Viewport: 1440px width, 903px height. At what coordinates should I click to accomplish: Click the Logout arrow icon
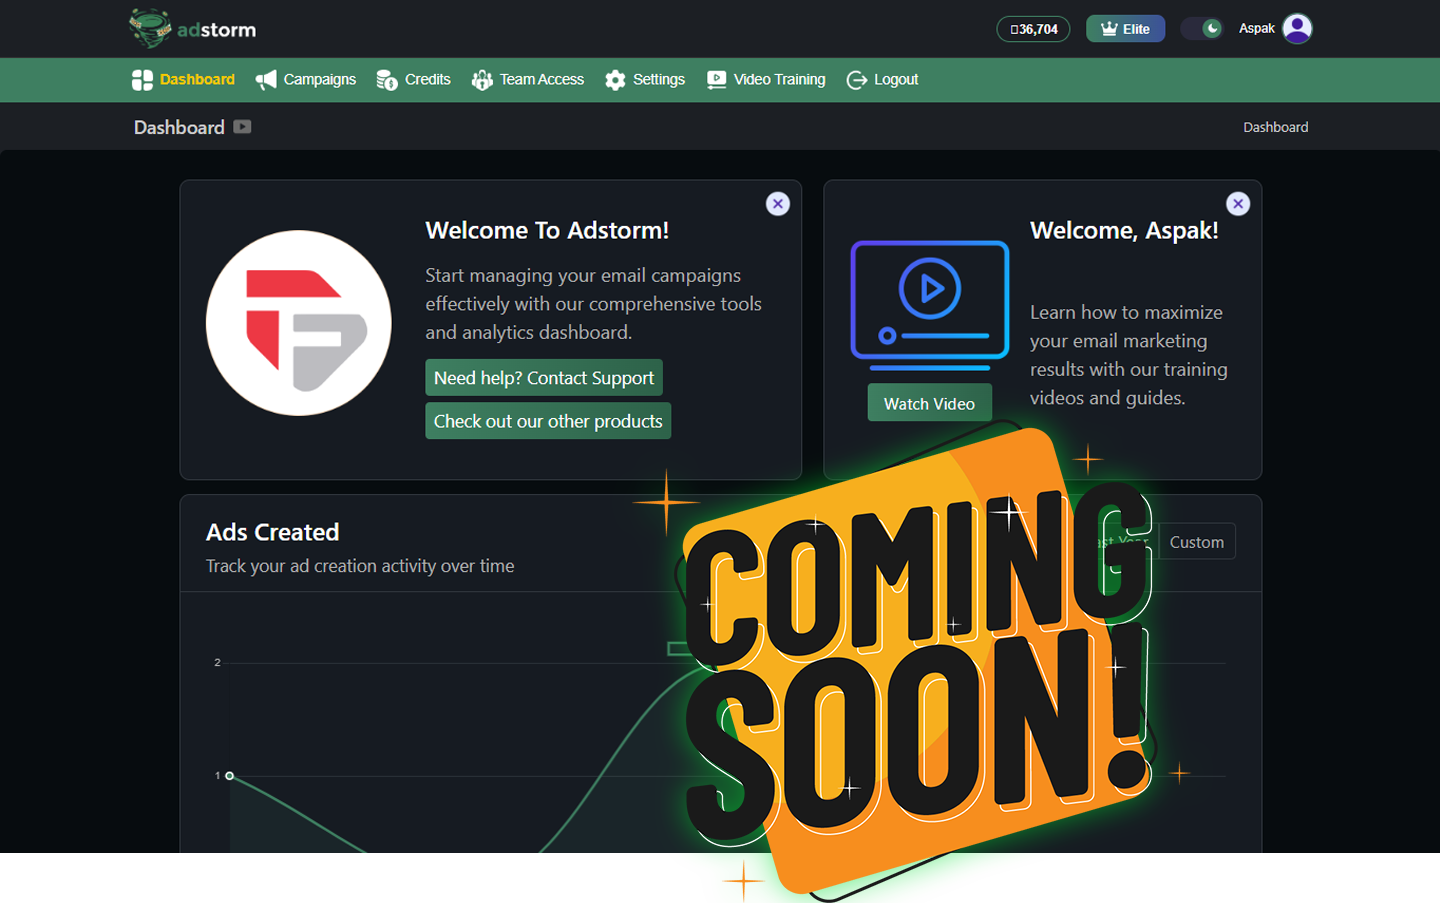pos(857,80)
